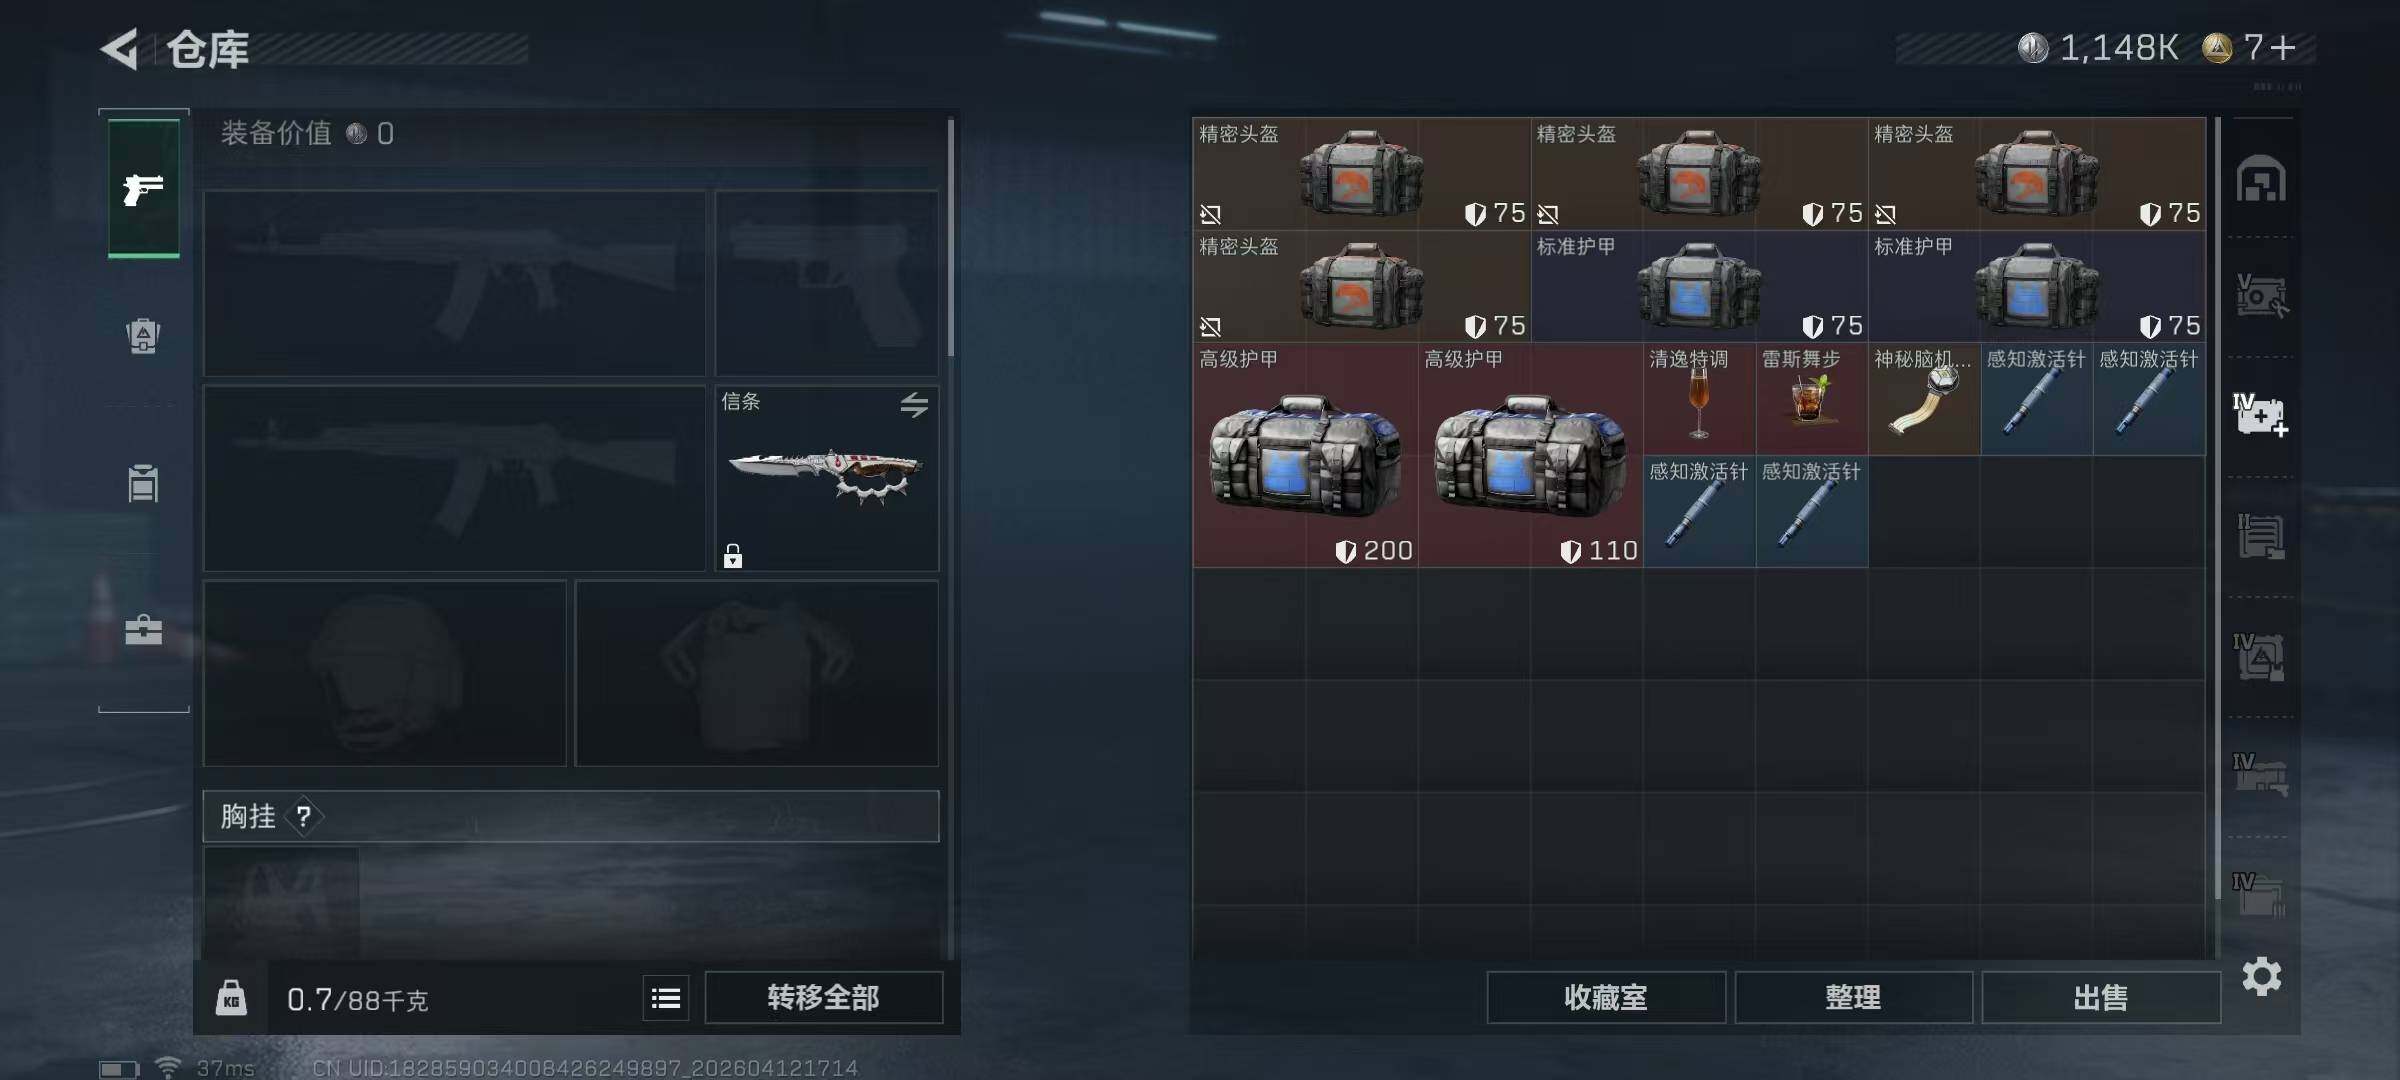The height and width of the screenshot is (1080, 2400).
Task: Open the briefcase icon in left sidebar
Action: pos(143,630)
